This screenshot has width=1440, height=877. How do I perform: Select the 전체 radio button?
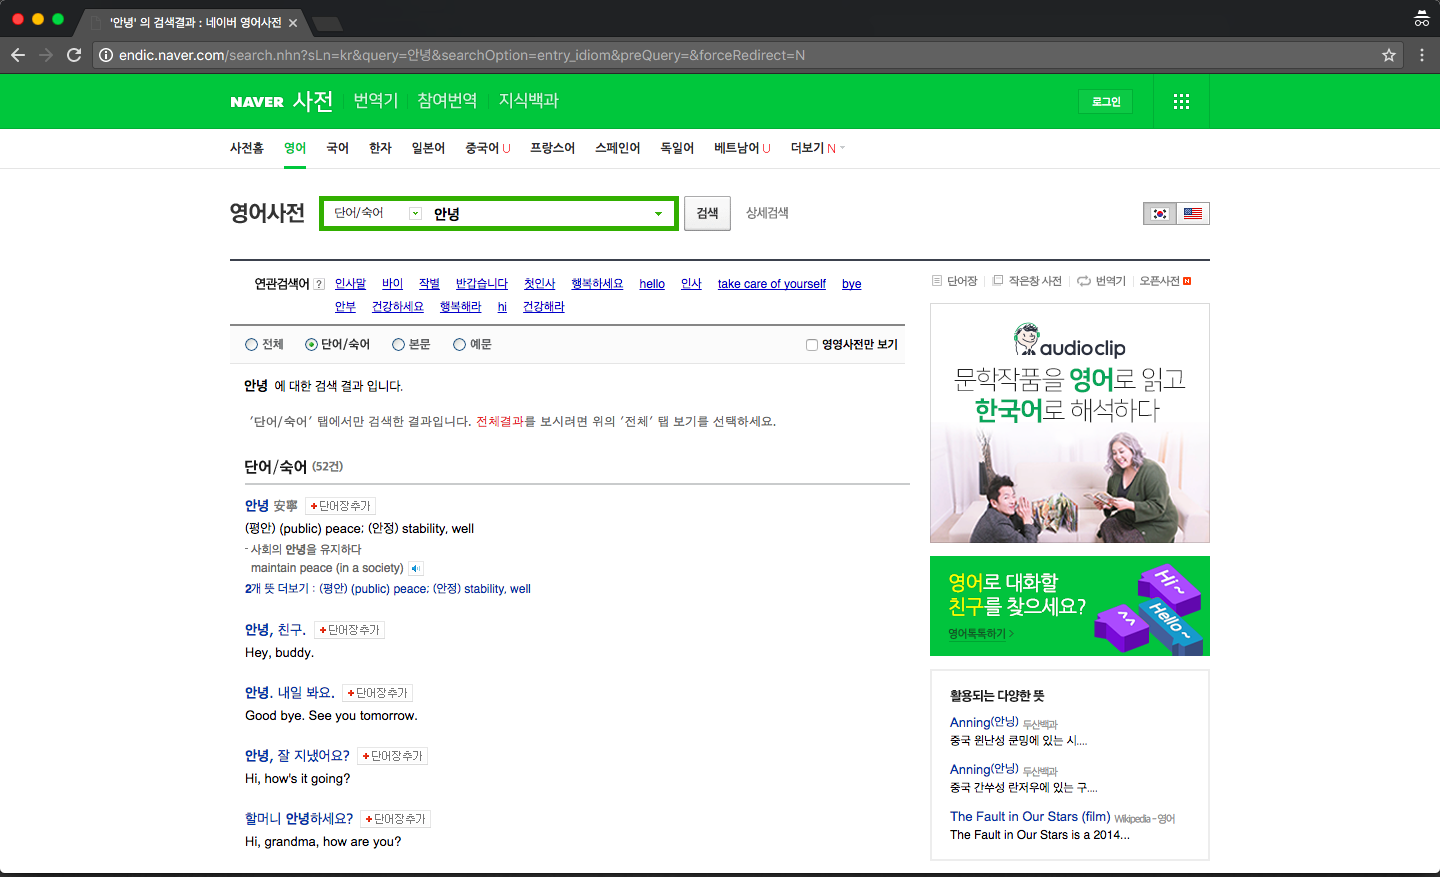(x=251, y=344)
